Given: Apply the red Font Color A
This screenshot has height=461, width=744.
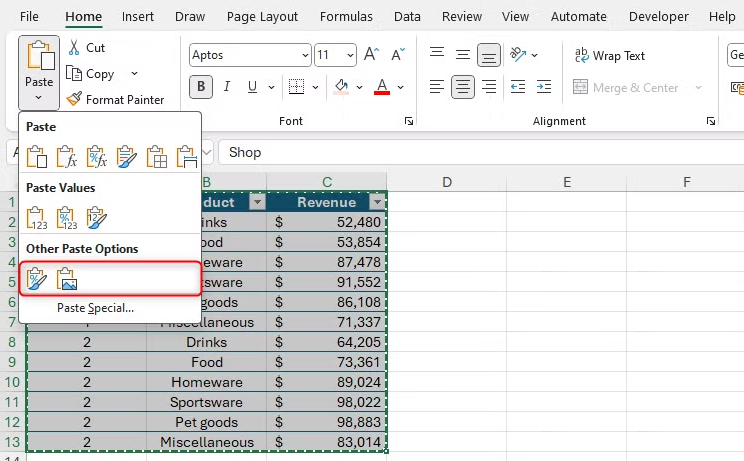Looking at the screenshot, I should coord(382,87).
